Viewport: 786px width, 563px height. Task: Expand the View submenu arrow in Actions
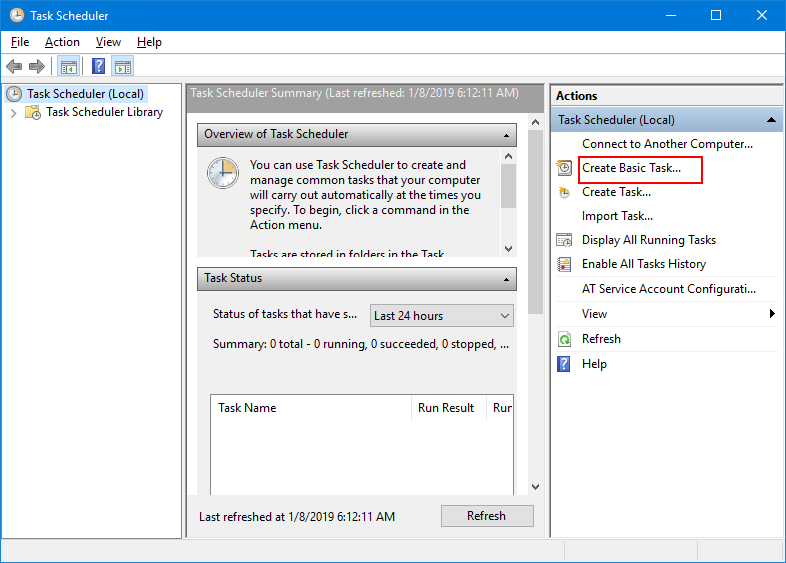tap(772, 314)
